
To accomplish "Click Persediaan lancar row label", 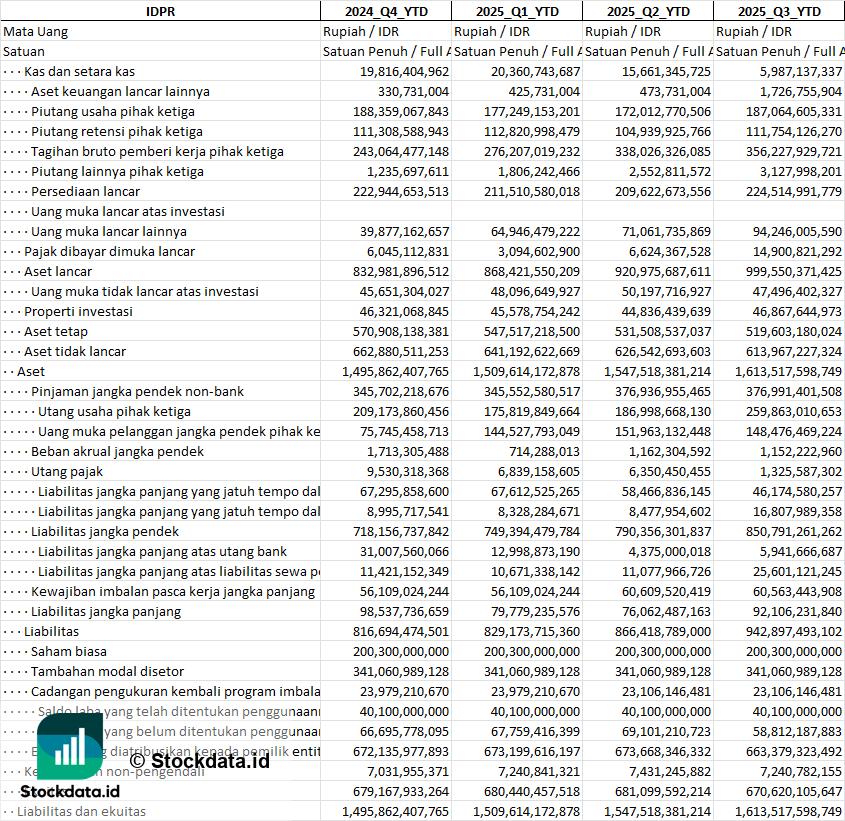I will click(x=85, y=191).
